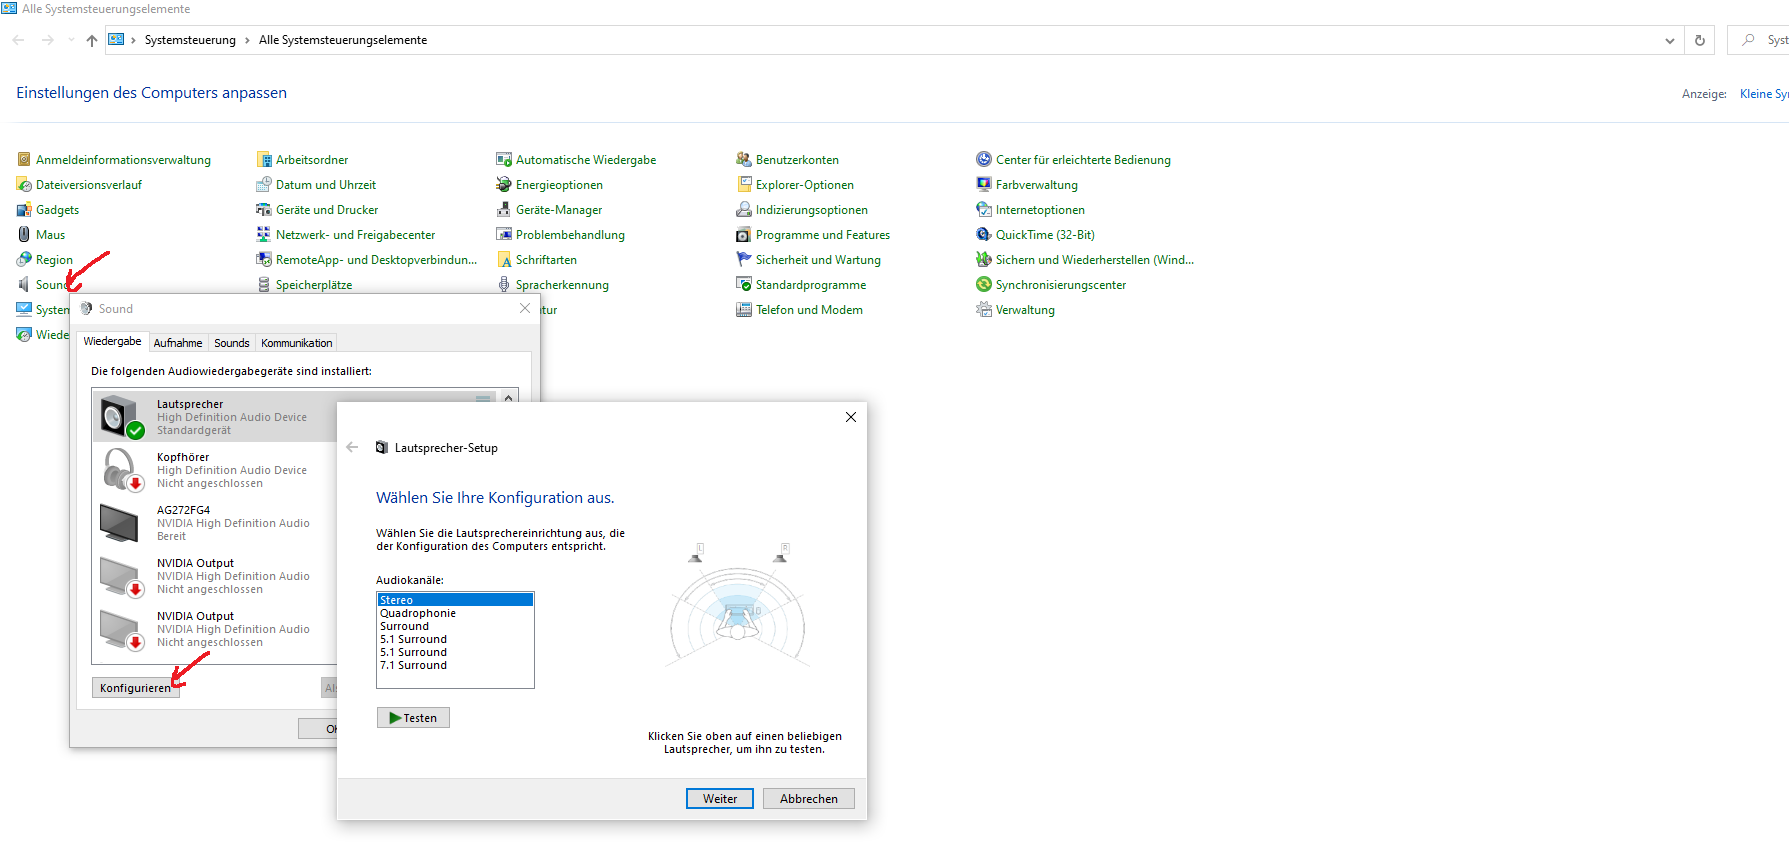Navigate up one folder level arrow
This screenshot has height=843, width=1789.
pos(92,40)
